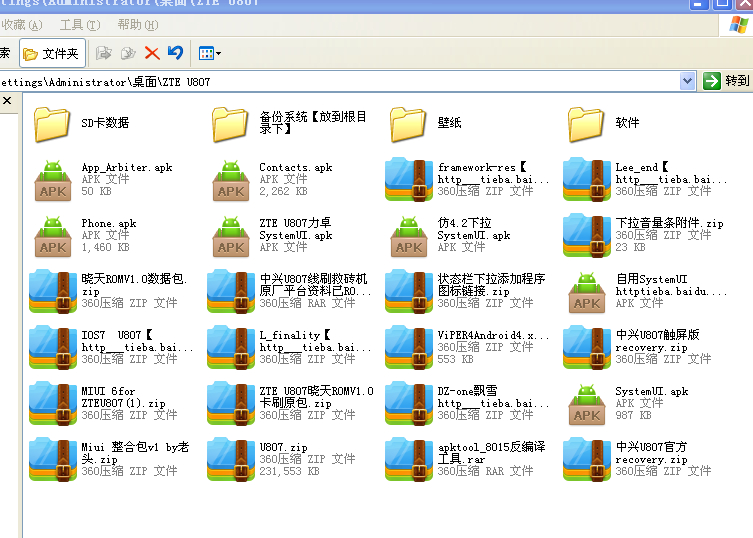Click the App_Arbiter.apk file name
Screen dimensions: 753x538
click(x=127, y=167)
